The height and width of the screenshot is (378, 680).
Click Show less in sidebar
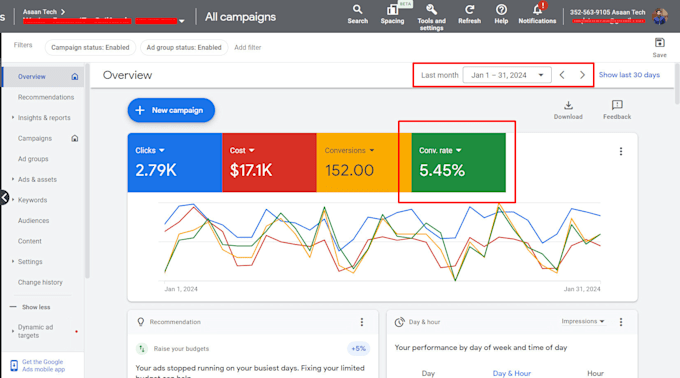click(36, 307)
